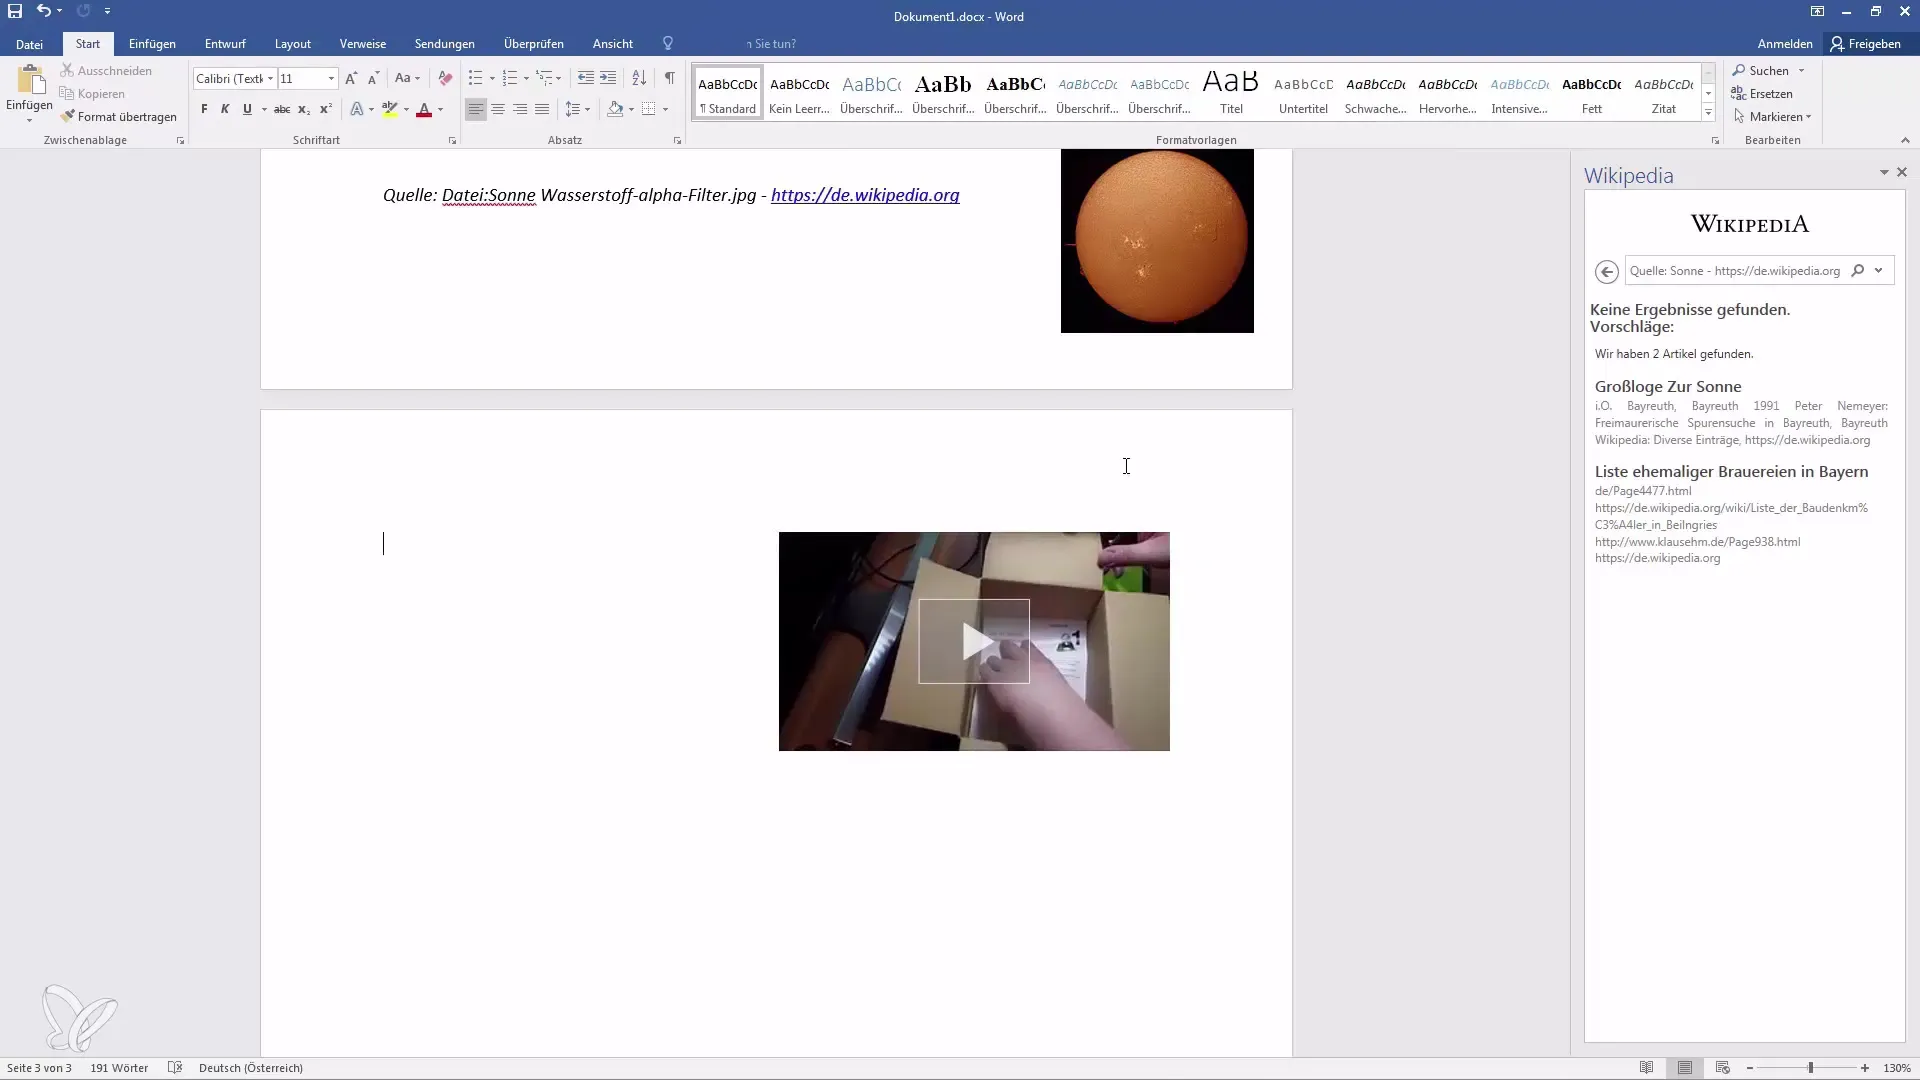Undo the last action
Viewport: 1920px width, 1080px height.
point(43,11)
